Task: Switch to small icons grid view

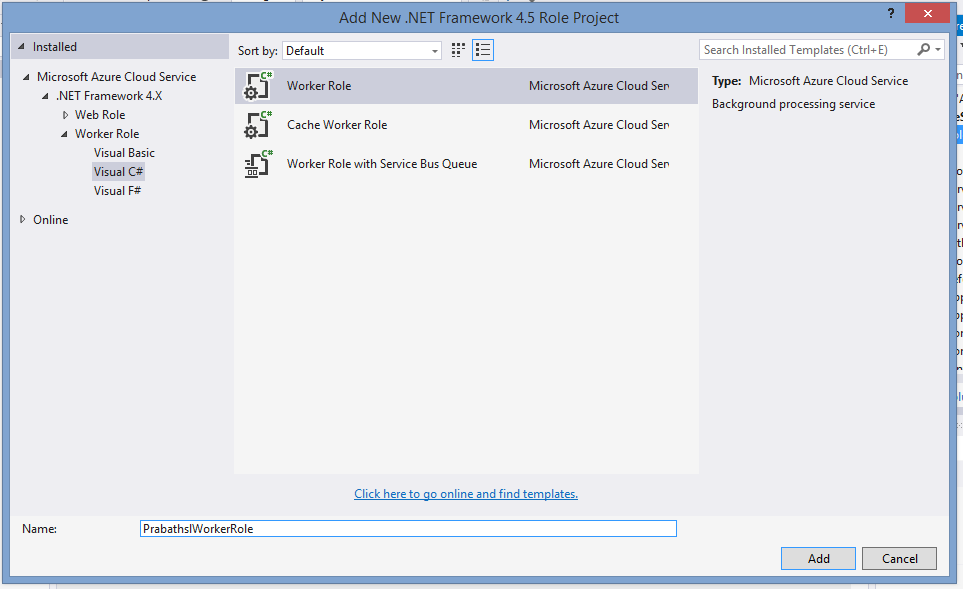Action: click(458, 50)
